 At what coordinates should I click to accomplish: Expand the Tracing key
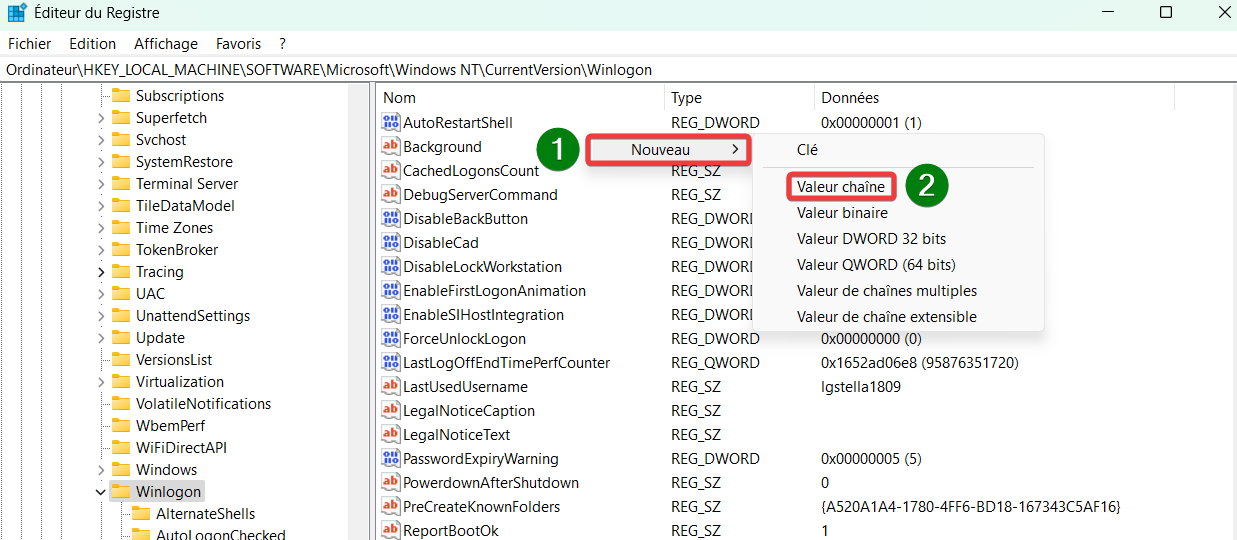[101, 272]
